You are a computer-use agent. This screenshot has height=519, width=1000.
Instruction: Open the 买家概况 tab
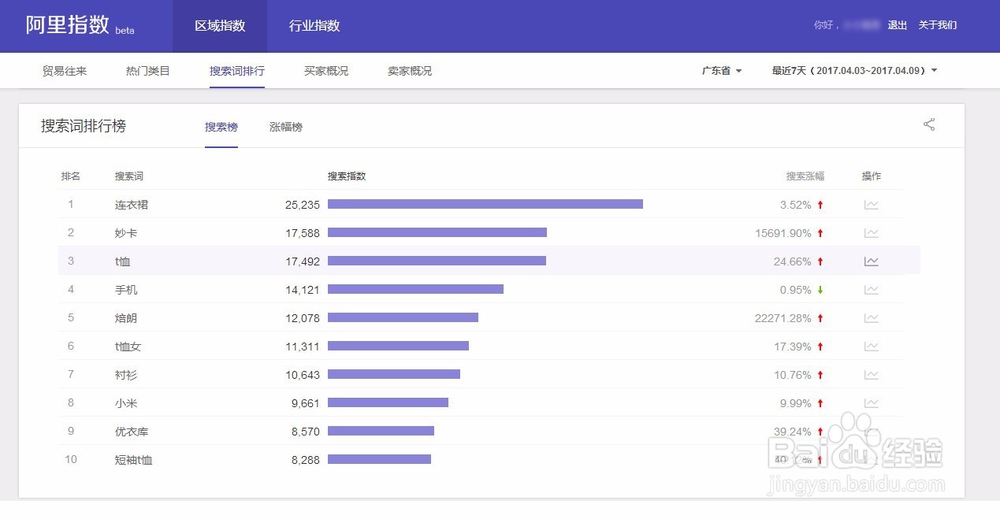[326, 71]
